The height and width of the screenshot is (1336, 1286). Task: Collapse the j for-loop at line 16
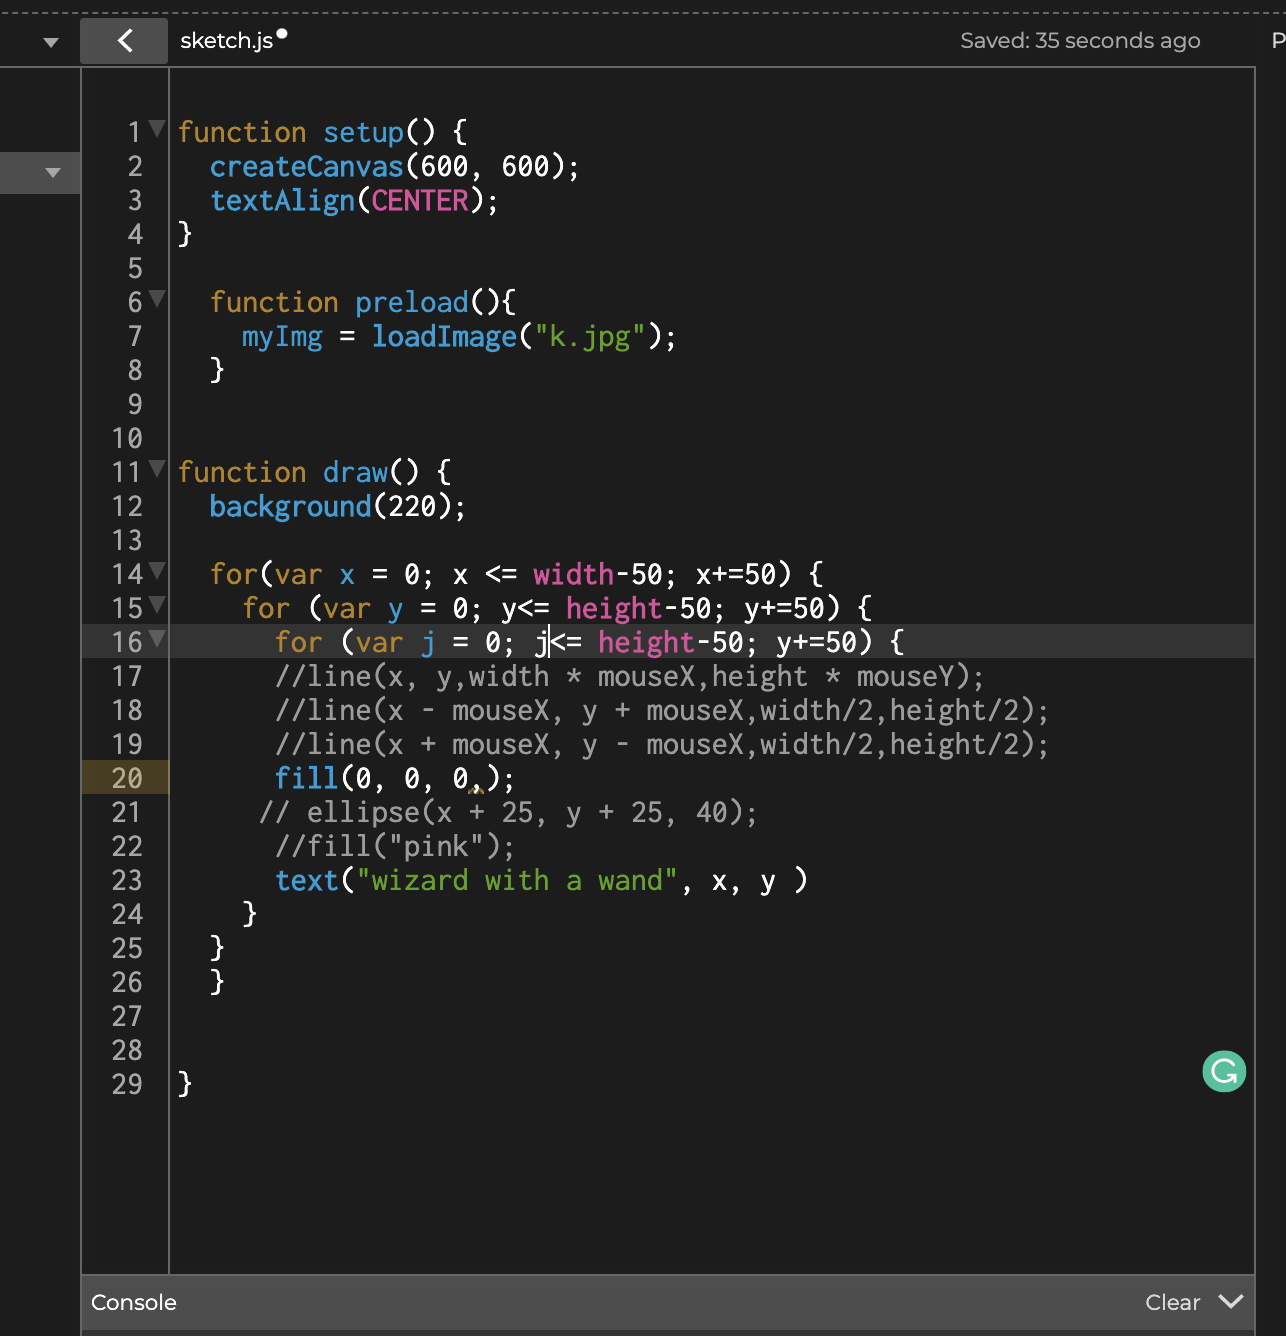[x=157, y=639]
